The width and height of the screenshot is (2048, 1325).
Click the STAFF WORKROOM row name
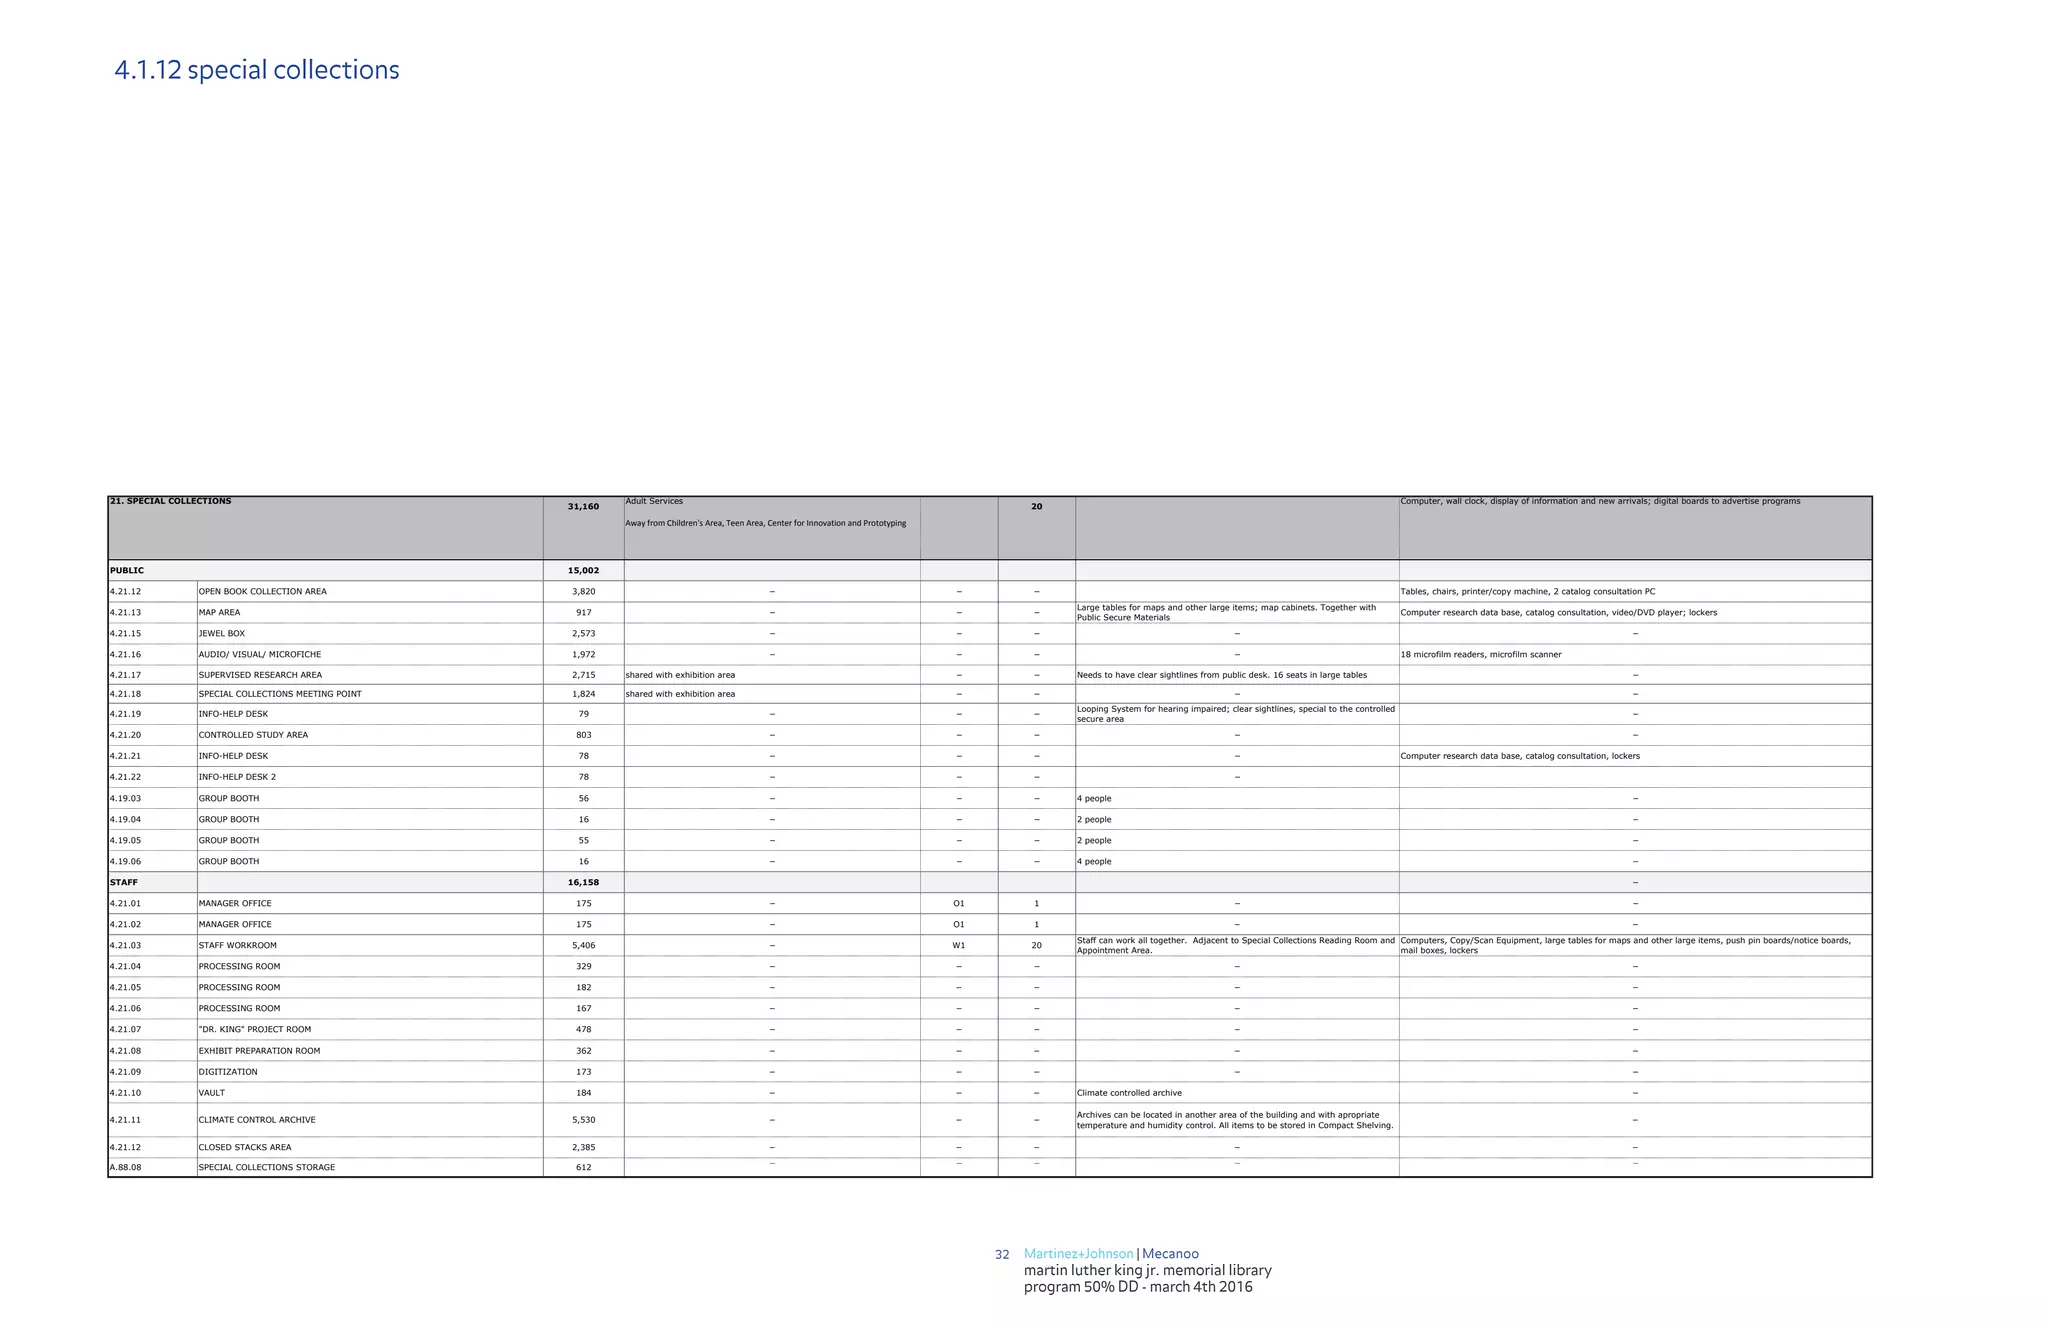237,945
